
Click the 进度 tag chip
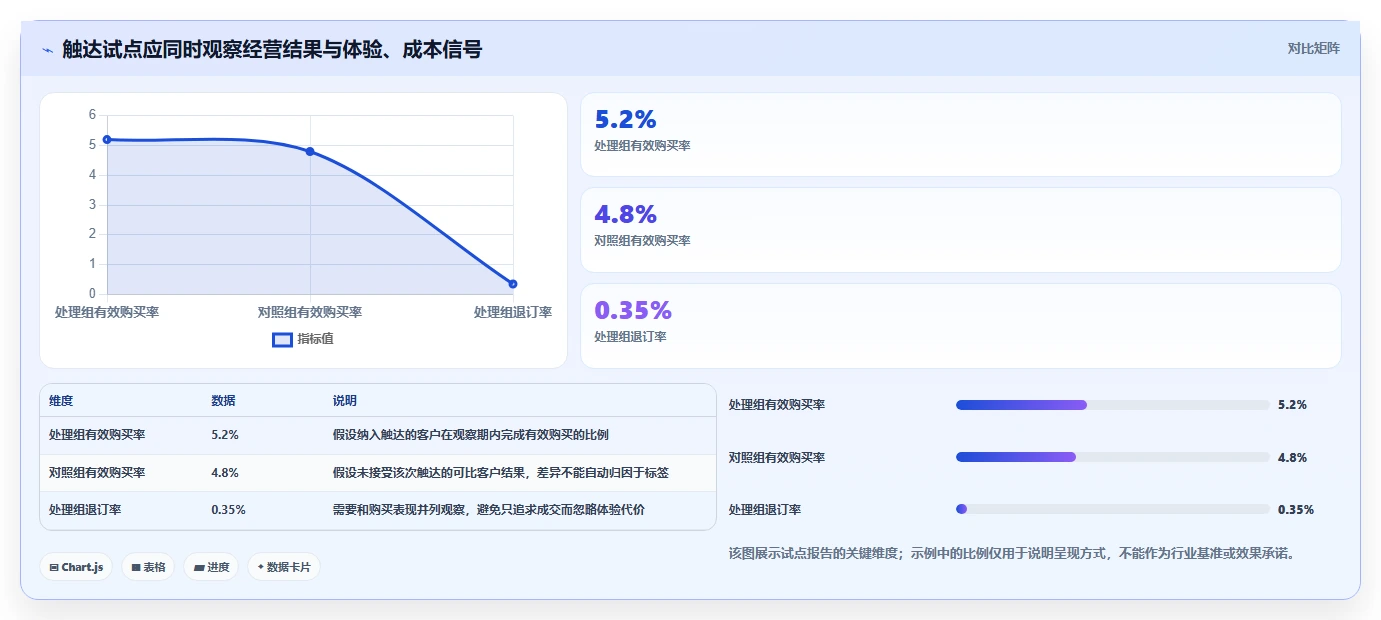211,567
